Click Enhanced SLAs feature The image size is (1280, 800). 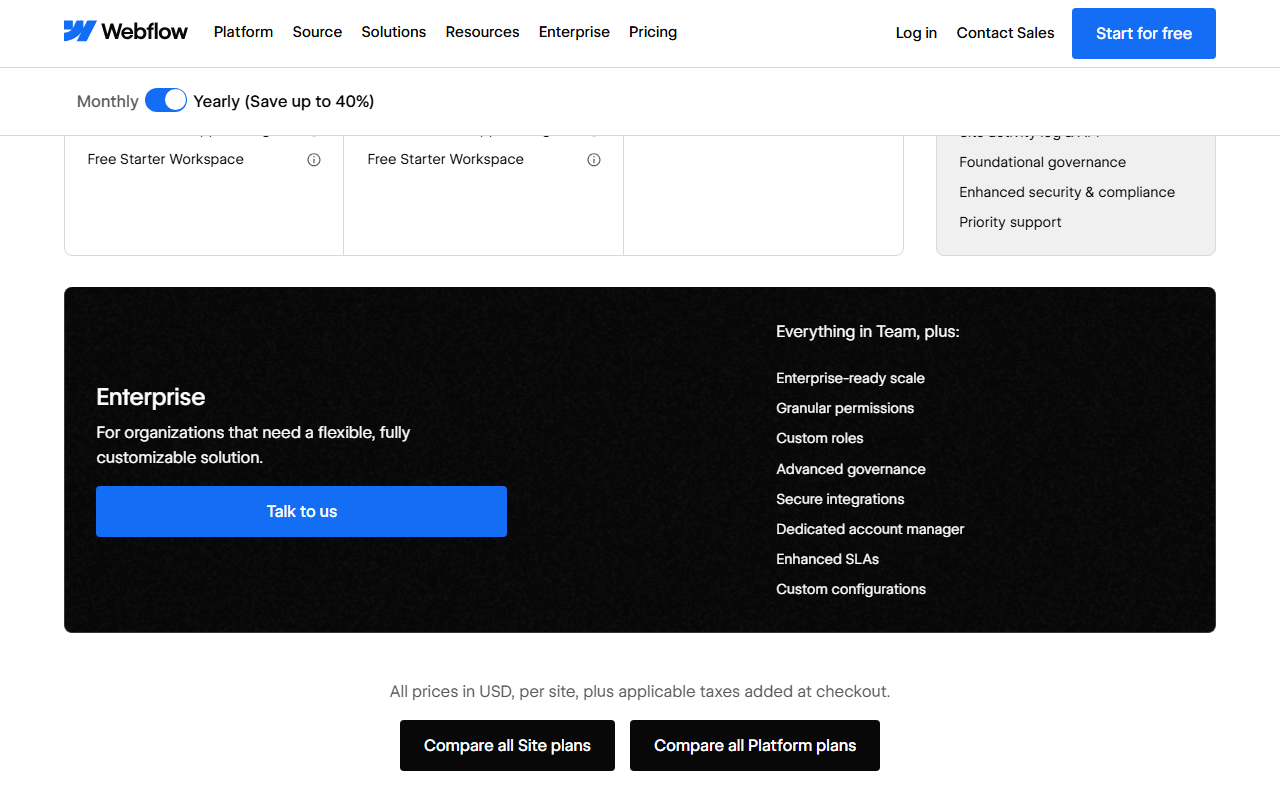pos(828,559)
